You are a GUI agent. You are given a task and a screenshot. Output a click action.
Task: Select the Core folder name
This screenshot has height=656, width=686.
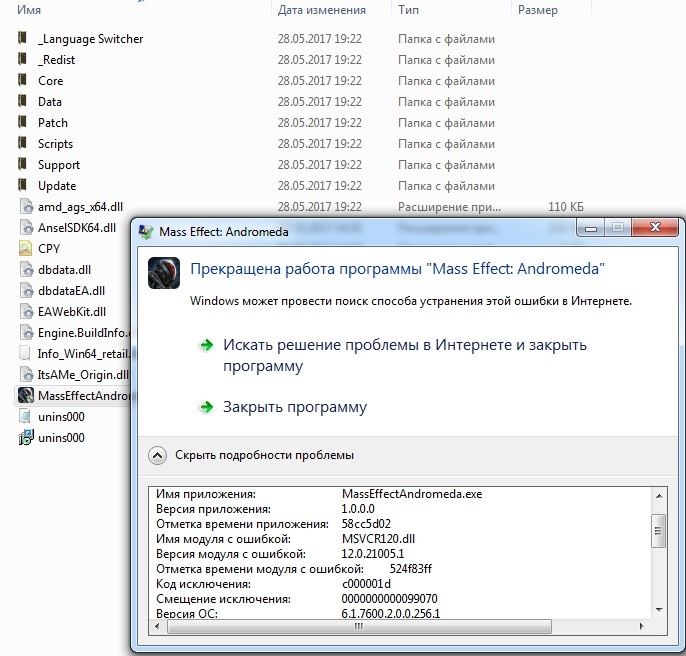[x=51, y=81]
